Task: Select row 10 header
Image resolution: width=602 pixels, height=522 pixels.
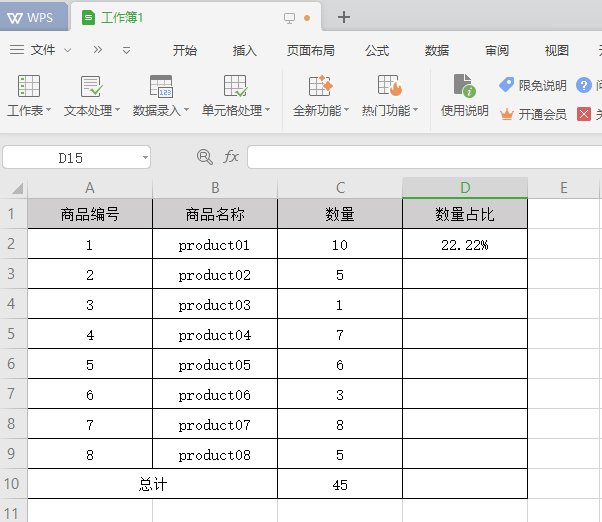Action: click(12, 484)
